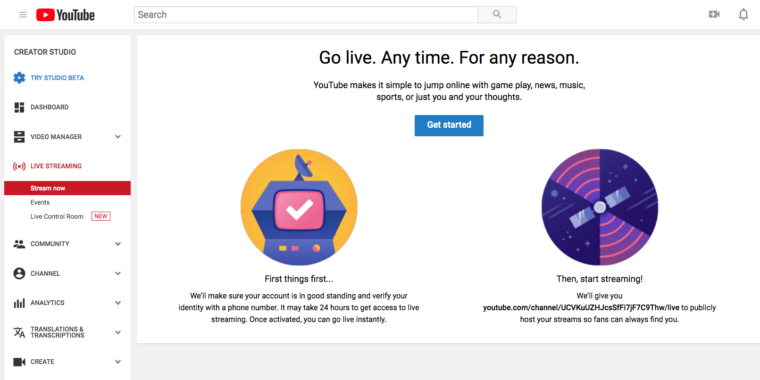This screenshot has width=760, height=380.
Task: Open the hamburger guide menu icon
Action: [23, 15]
